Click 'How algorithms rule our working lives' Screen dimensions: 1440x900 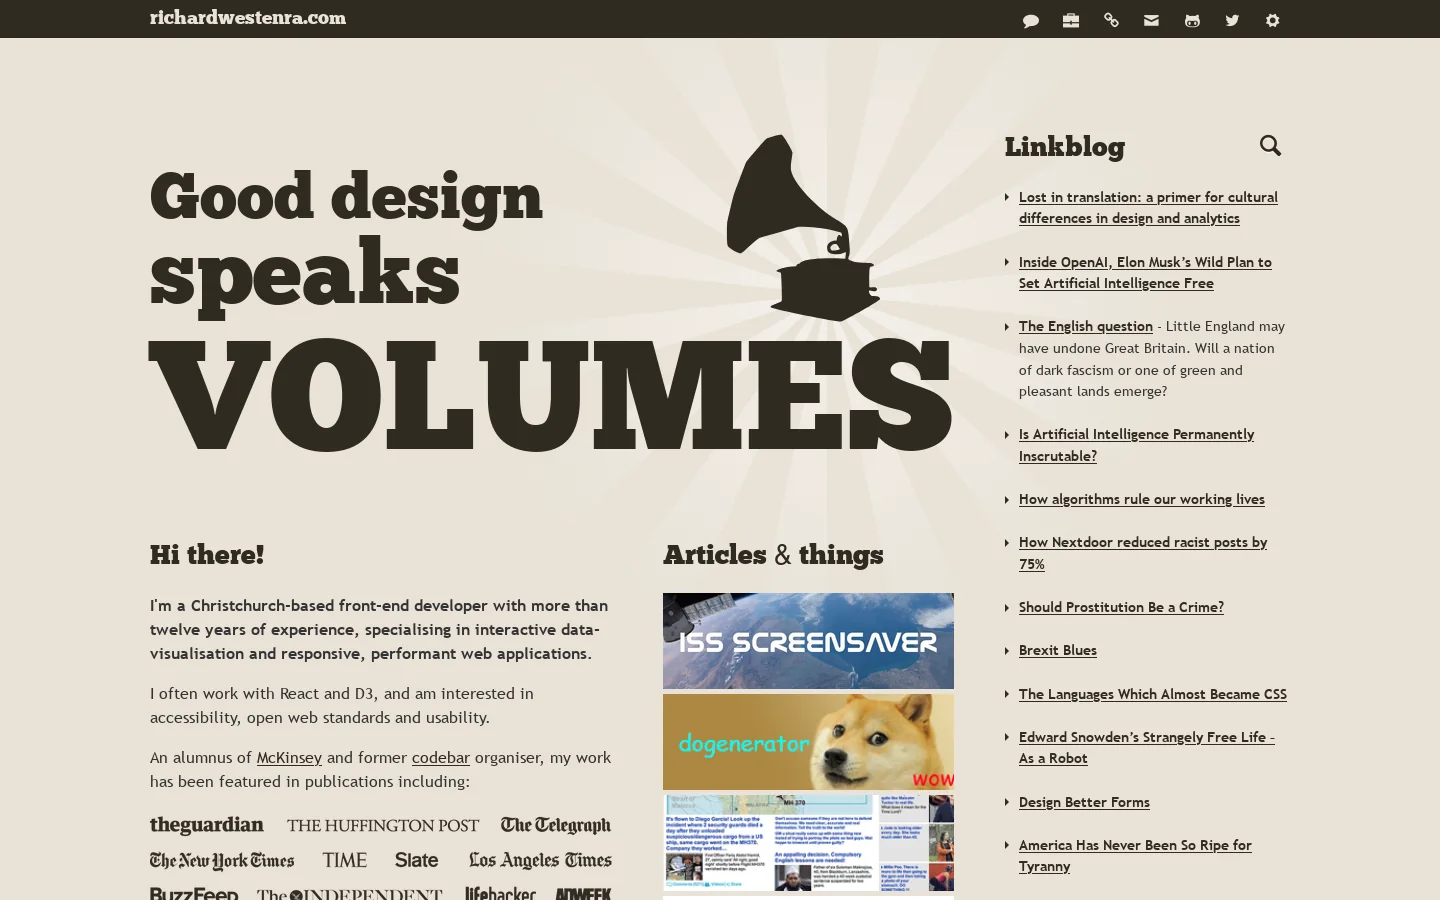(x=1142, y=499)
